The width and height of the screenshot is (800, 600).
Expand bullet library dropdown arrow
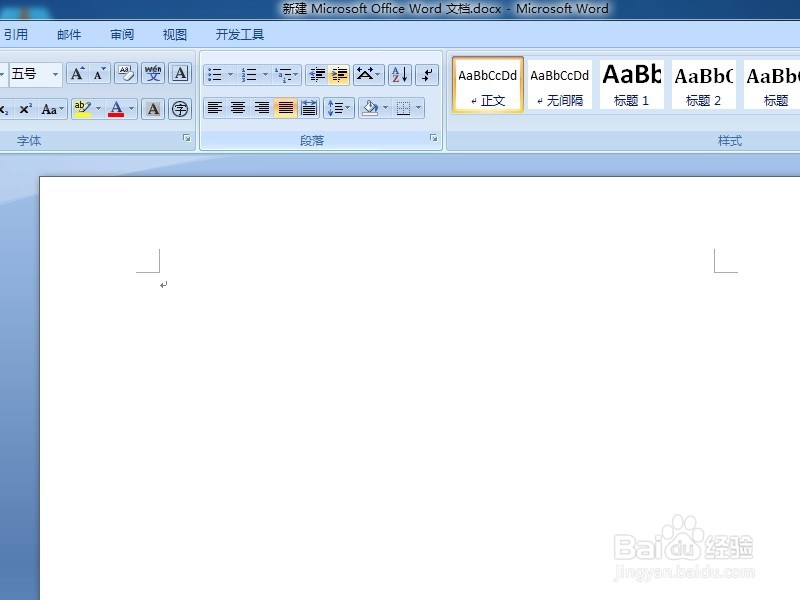[x=231, y=75]
